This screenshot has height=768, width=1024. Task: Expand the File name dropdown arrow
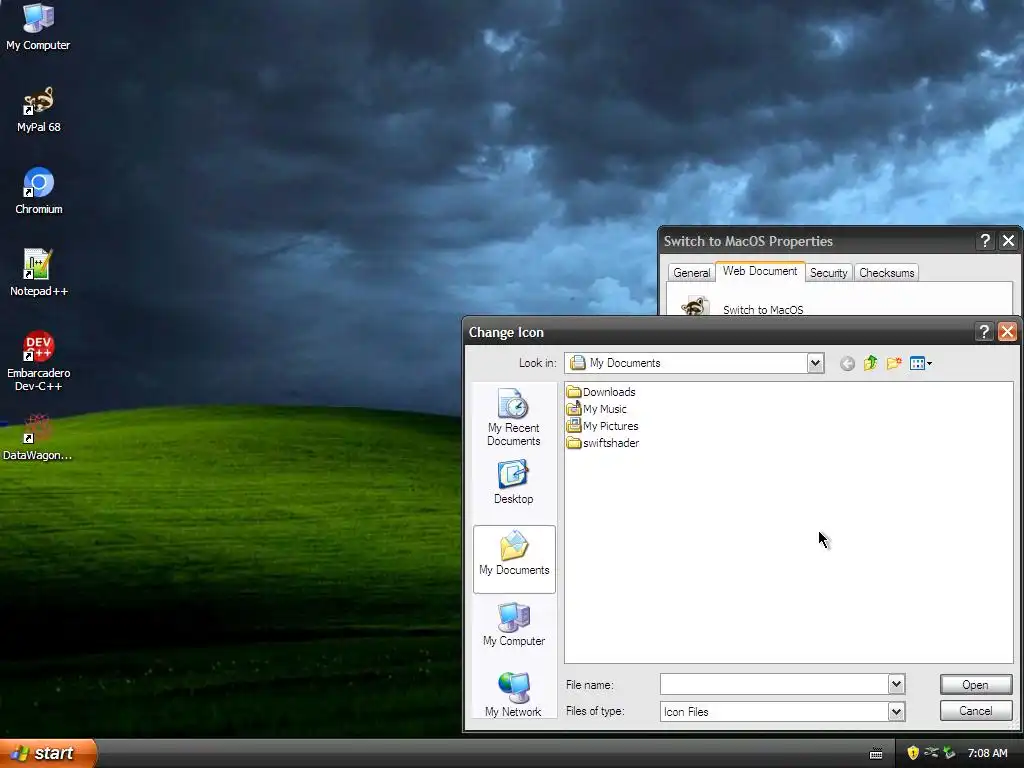[896, 684]
